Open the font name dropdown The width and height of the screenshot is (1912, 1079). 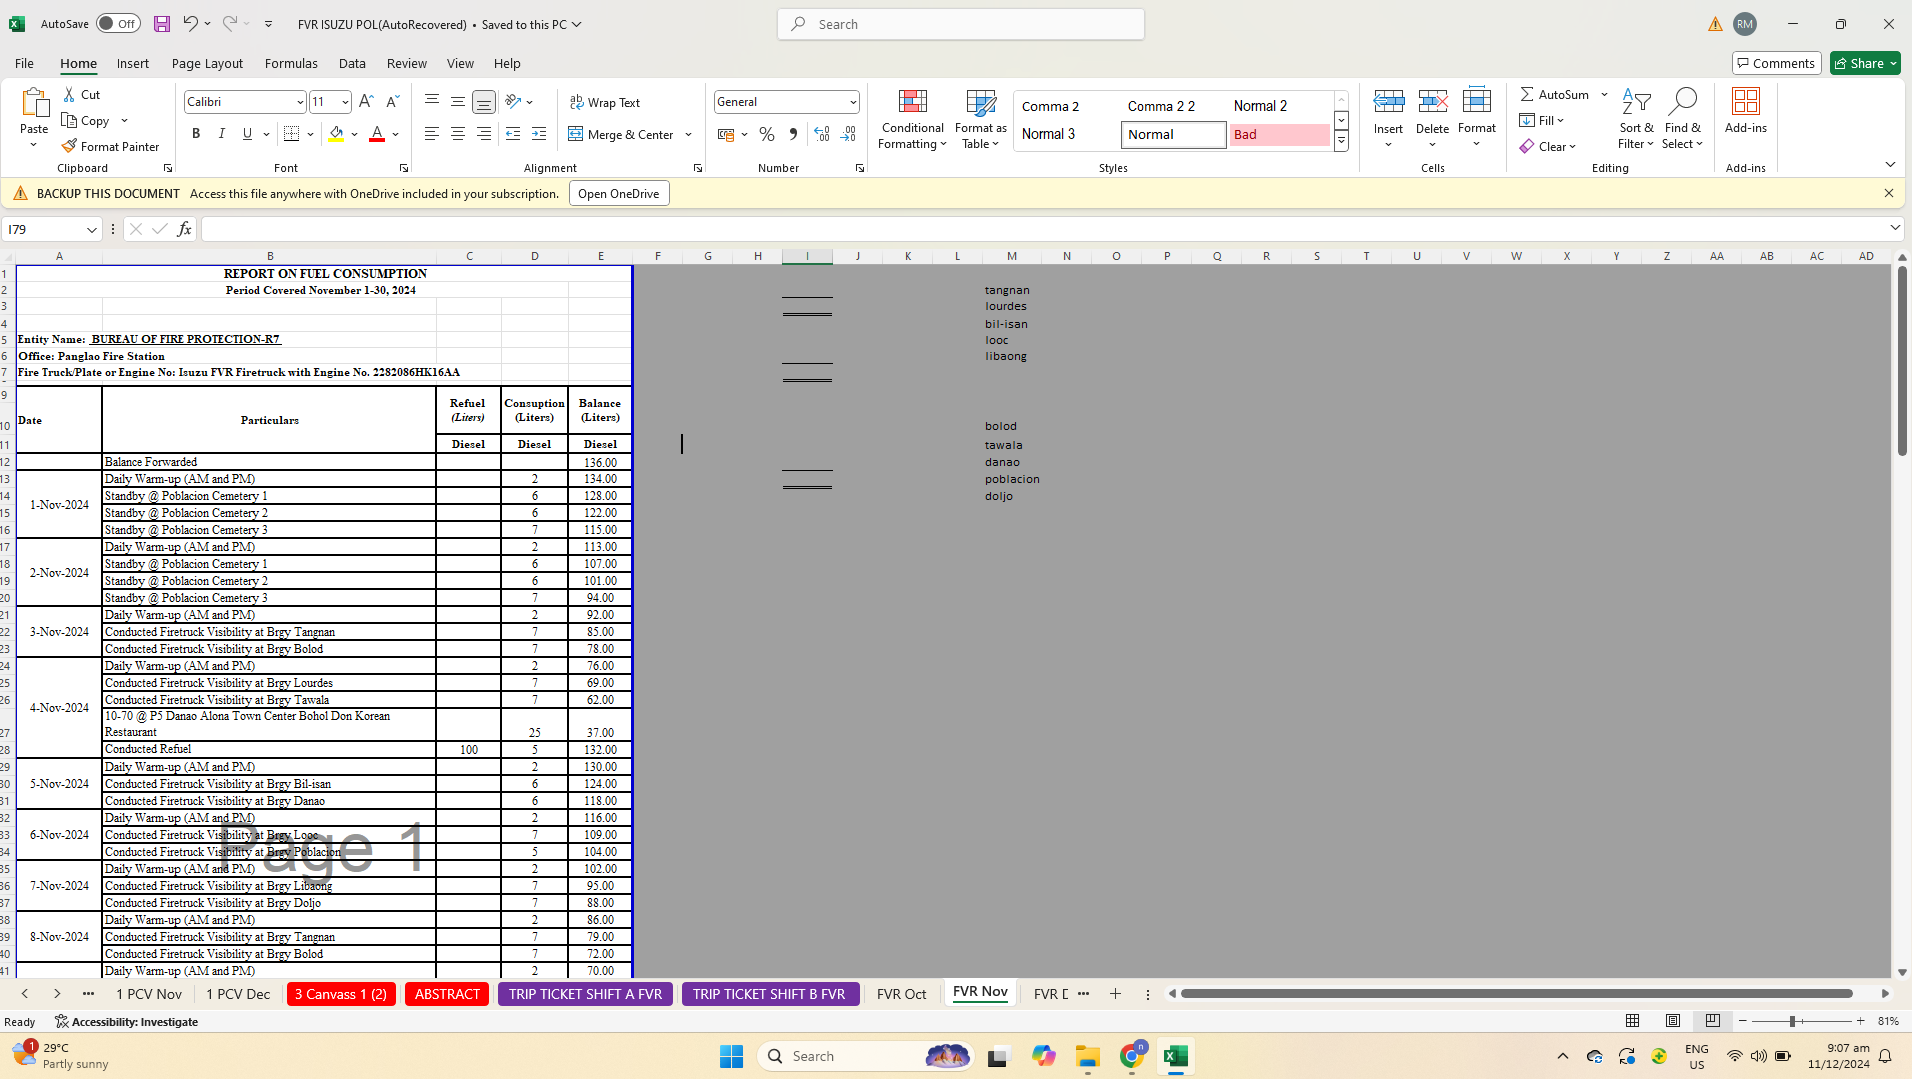coord(299,102)
